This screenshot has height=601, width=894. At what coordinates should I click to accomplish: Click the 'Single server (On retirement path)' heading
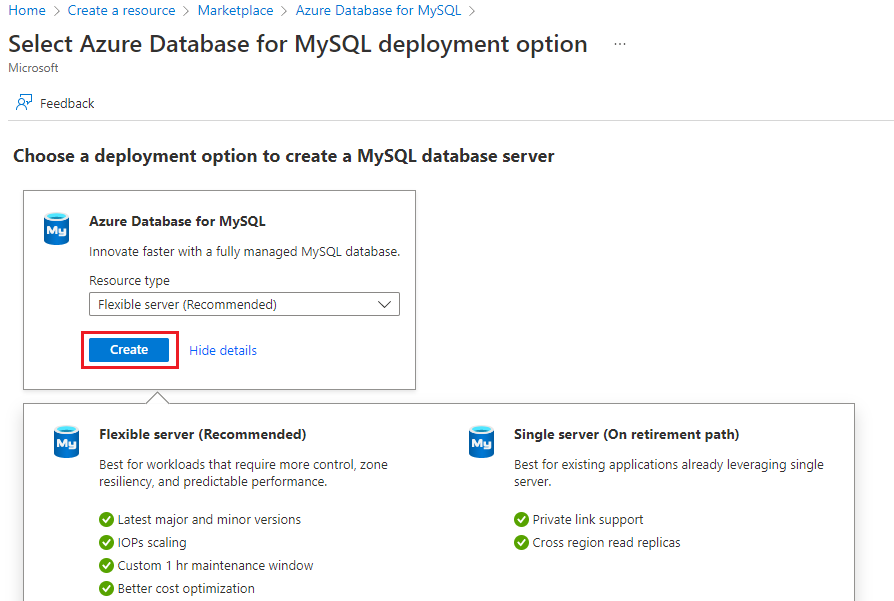click(x=627, y=434)
